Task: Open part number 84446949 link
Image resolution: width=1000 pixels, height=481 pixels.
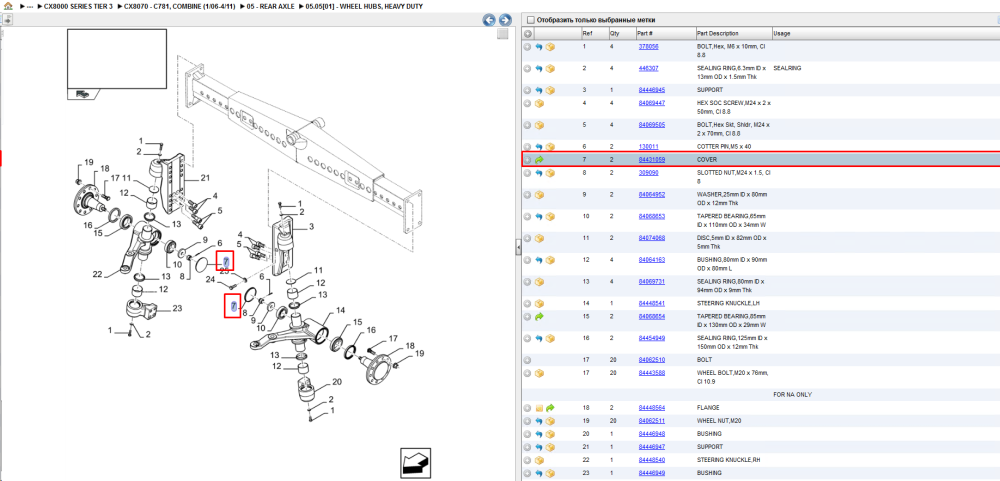Action: point(652,473)
